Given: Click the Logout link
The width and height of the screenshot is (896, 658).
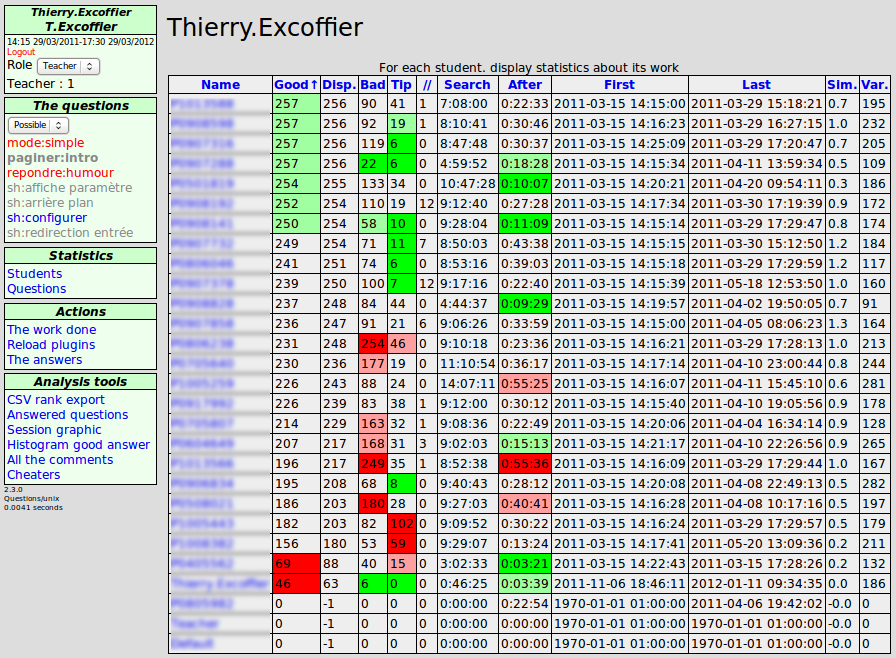Looking at the screenshot, I should [20, 52].
